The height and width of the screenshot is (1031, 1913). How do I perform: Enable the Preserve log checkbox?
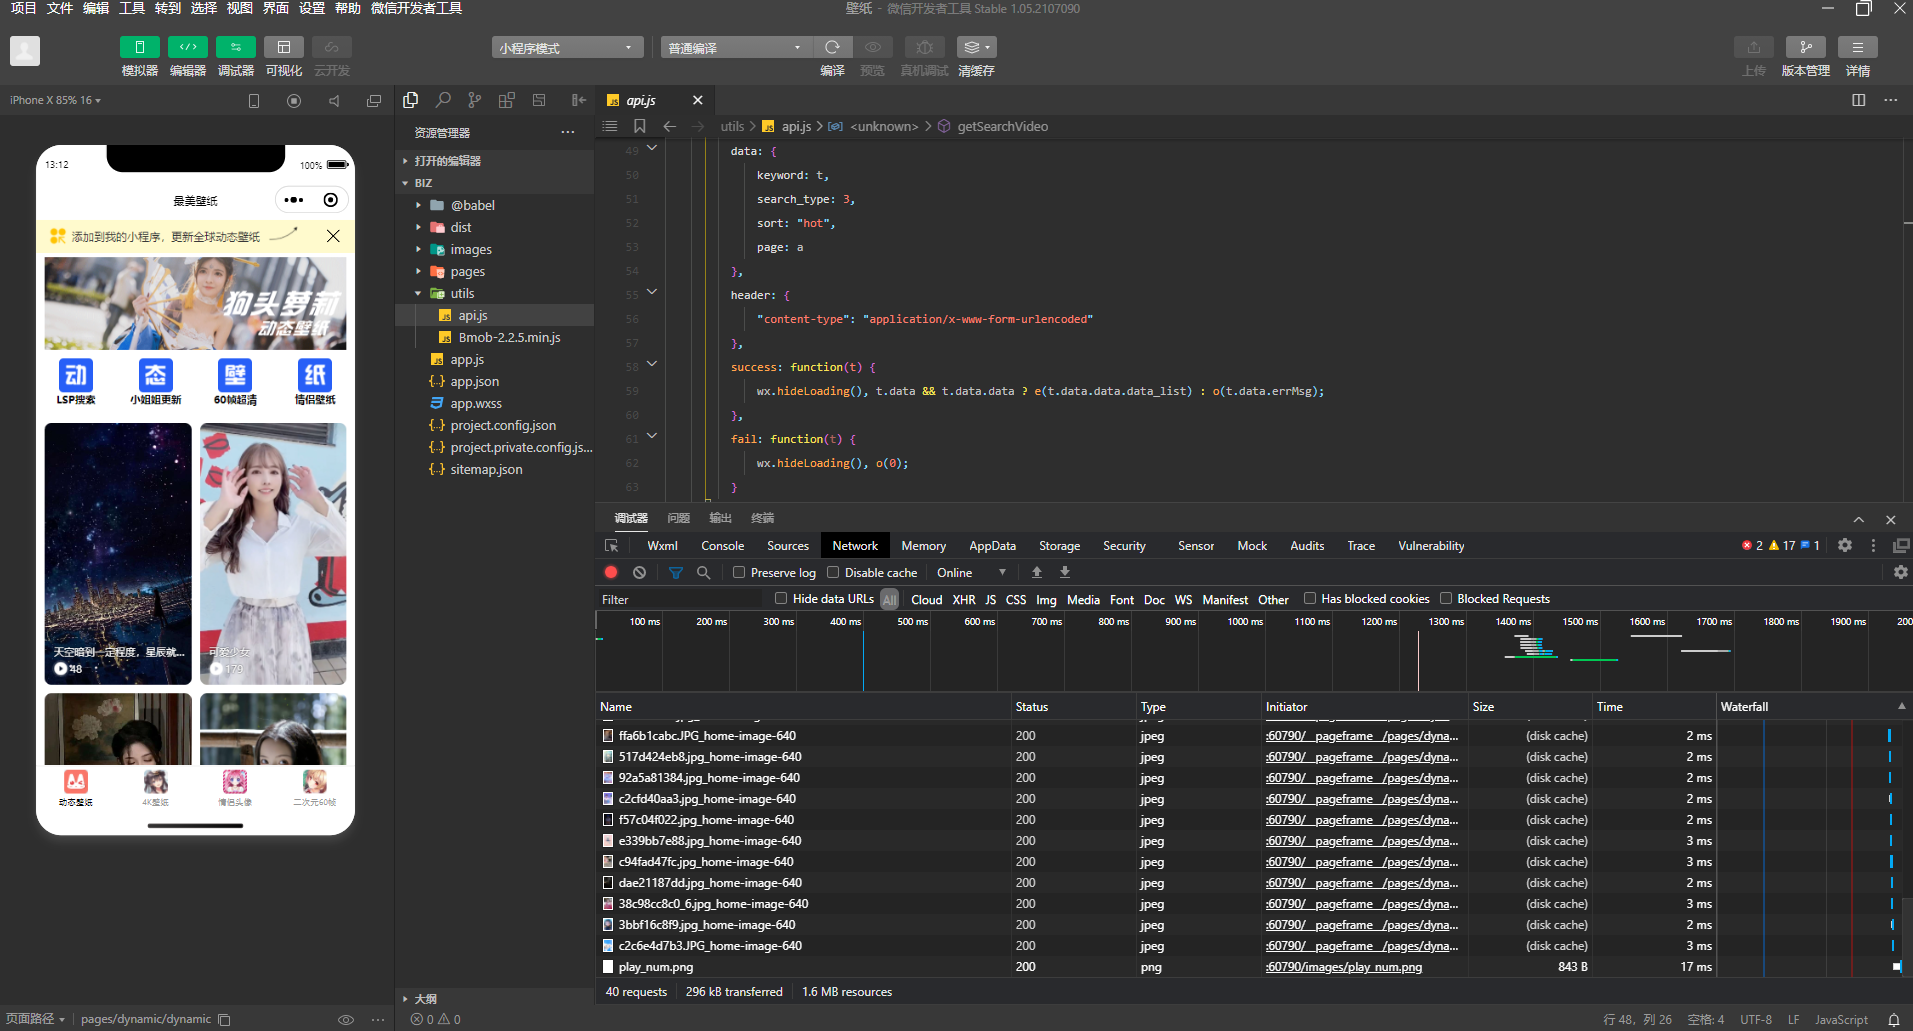click(739, 573)
